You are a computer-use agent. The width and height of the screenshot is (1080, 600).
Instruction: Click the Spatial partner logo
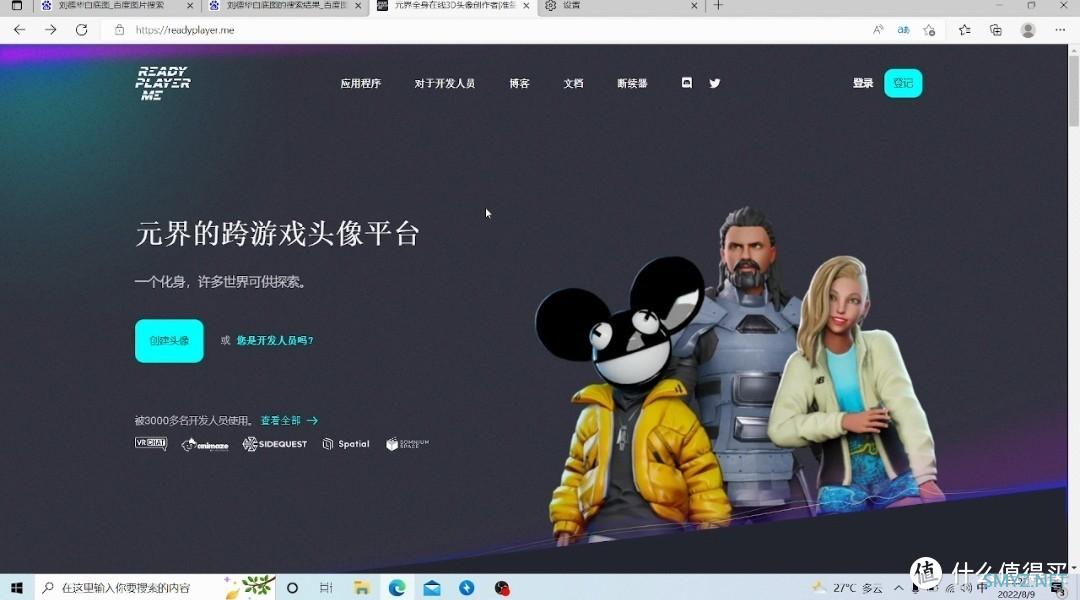(x=346, y=444)
